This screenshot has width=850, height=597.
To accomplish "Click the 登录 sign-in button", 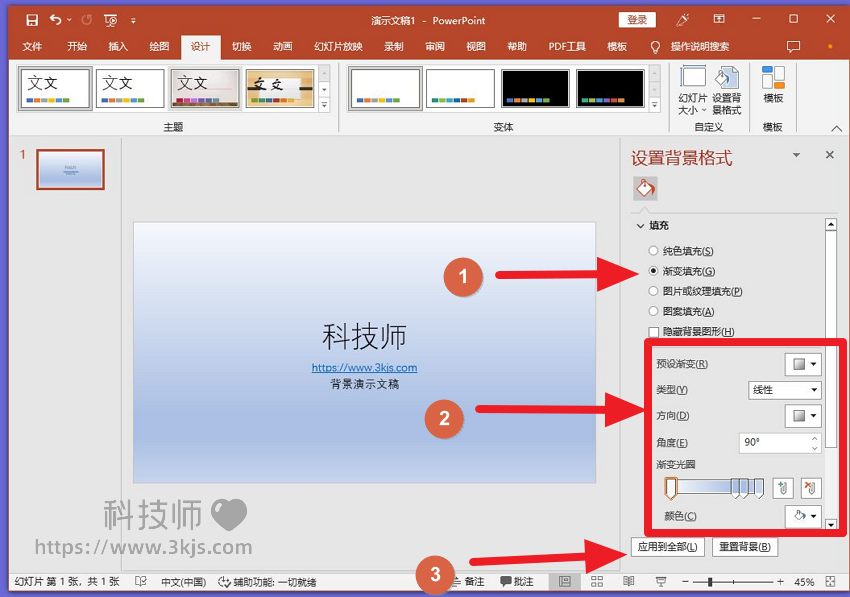I will tap(637, 20).
